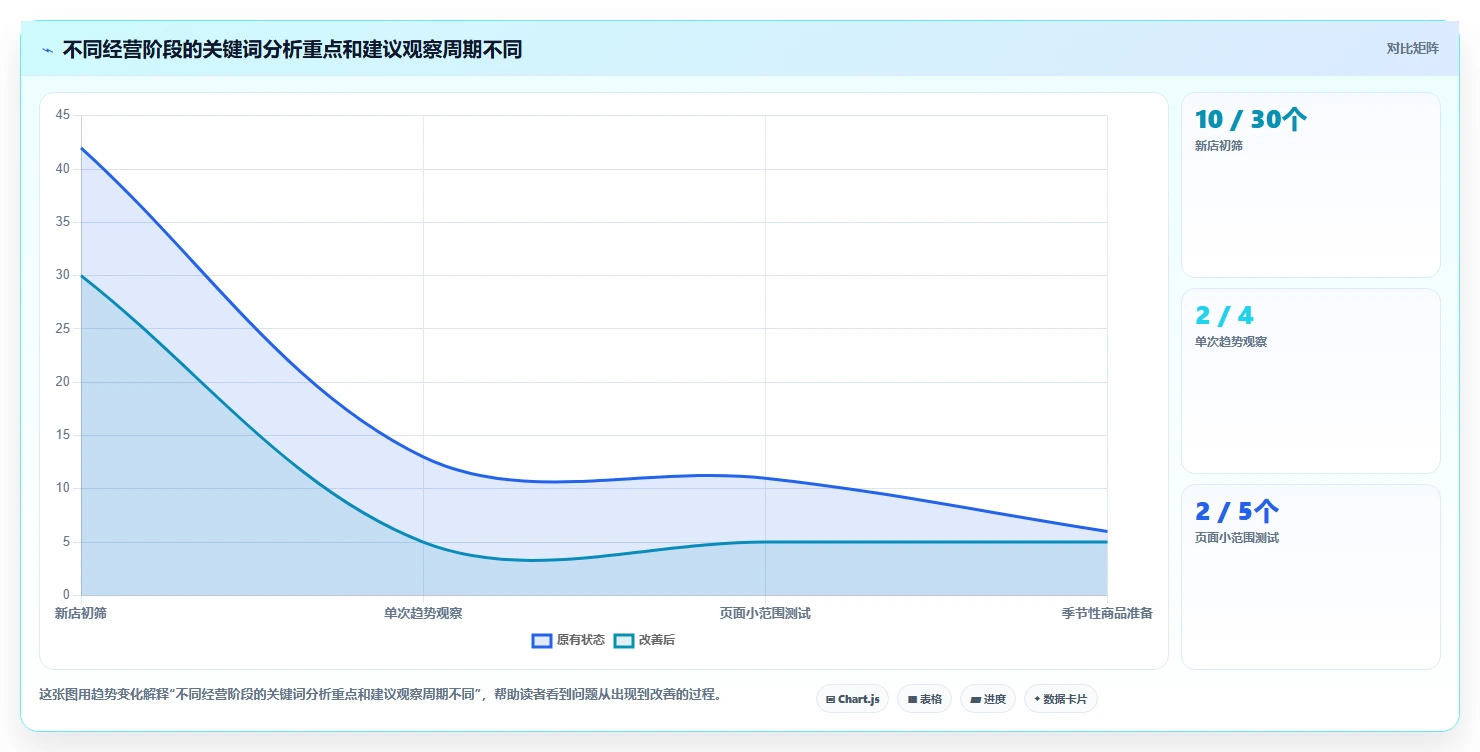Click the lightning icon beside the title
The height and width of the screenshot is (752, 1480).
pos(47,50)
